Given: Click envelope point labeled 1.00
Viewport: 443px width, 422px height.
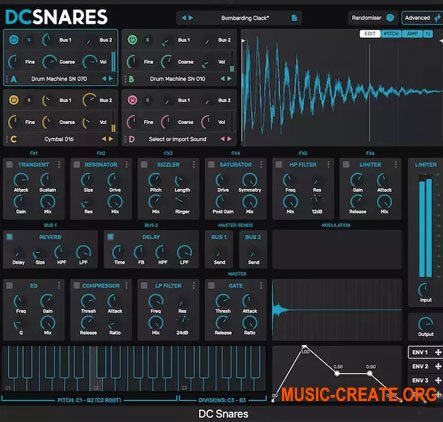Looking at the screenshot, I should click(x=304, y=348).
